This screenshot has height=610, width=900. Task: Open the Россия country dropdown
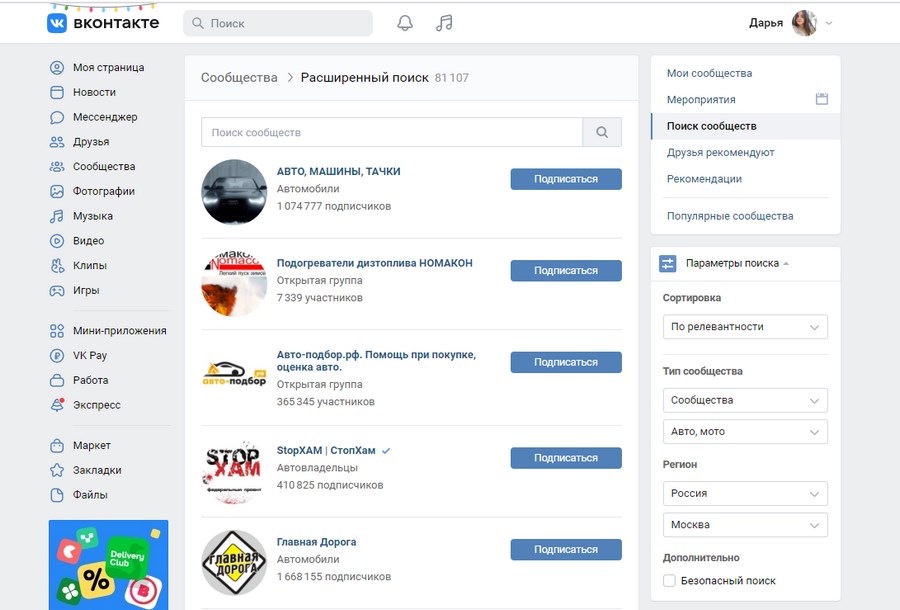745,494
